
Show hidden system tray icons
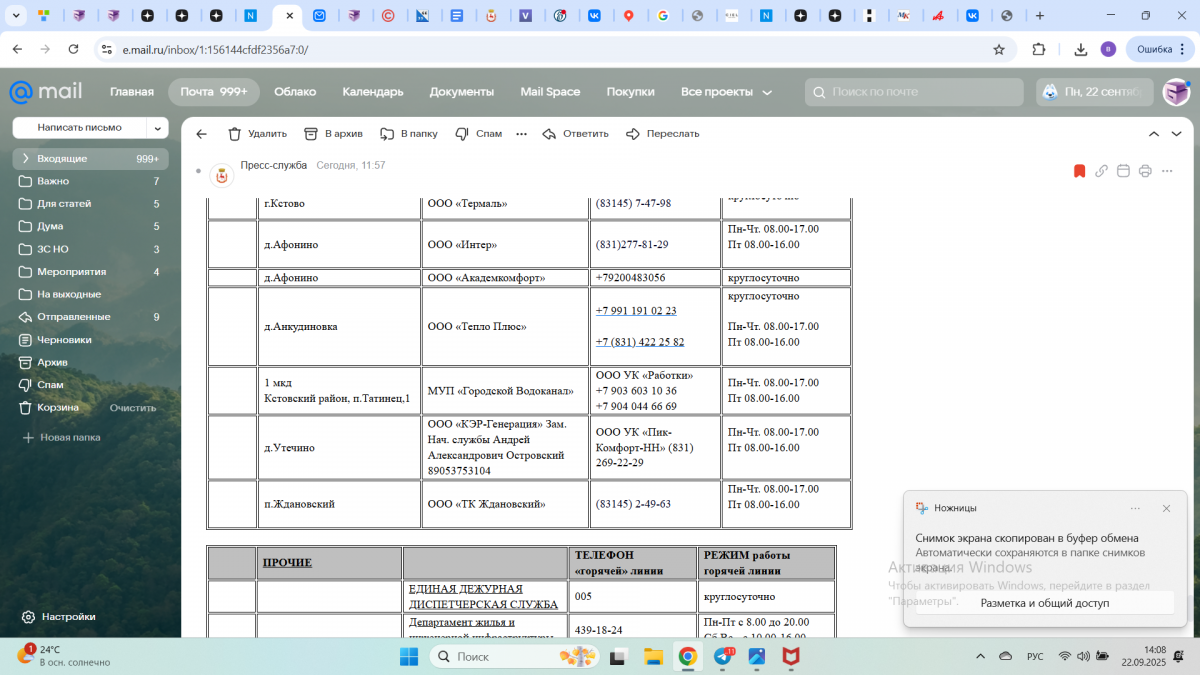pos(981,656)
